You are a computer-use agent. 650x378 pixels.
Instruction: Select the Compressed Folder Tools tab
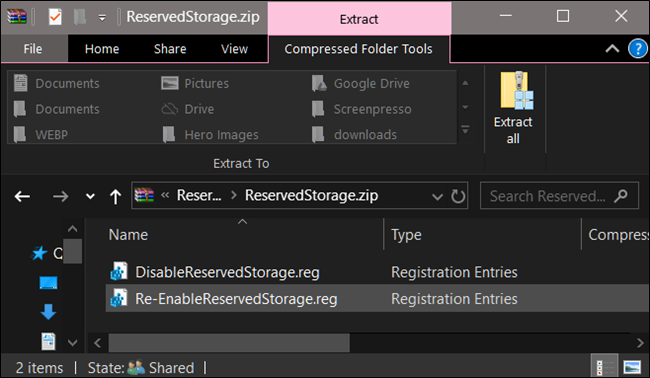[359, 49]
